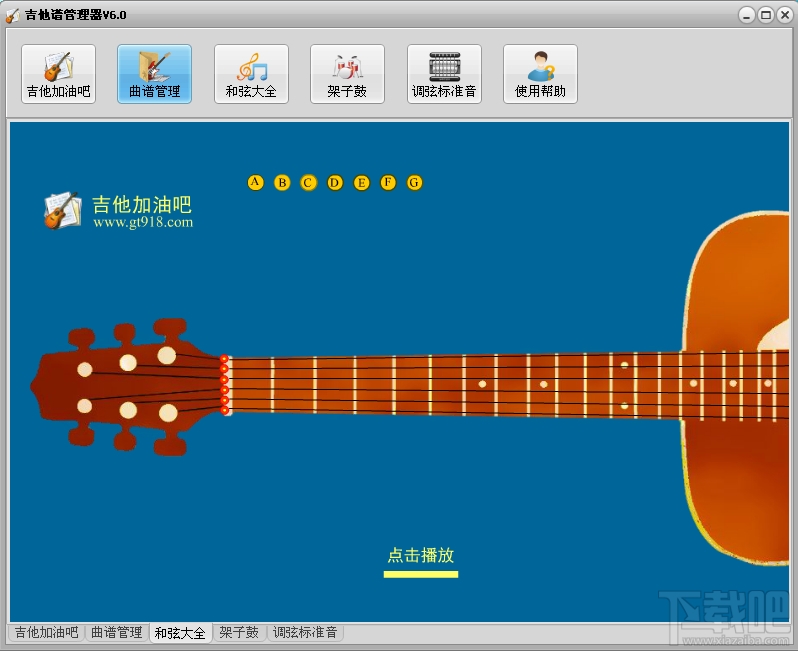This screenshot has height=651, width=798.
Task: Select chord letter D
Action: pos(335,182)
